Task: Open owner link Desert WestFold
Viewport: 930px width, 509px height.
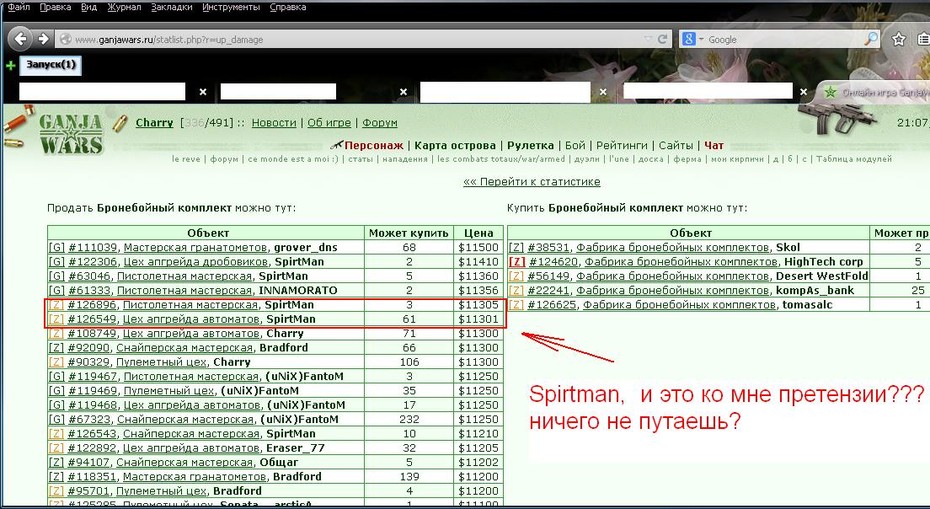Action: [x=821, y=276]
